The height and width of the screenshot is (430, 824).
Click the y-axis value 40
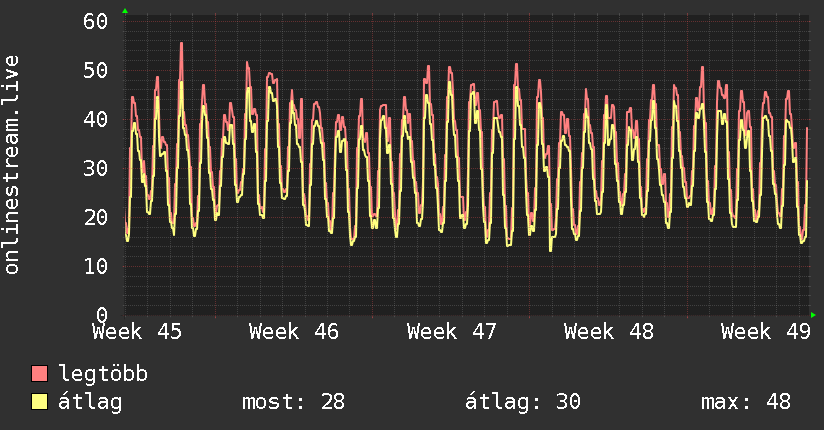pos(95,119)
